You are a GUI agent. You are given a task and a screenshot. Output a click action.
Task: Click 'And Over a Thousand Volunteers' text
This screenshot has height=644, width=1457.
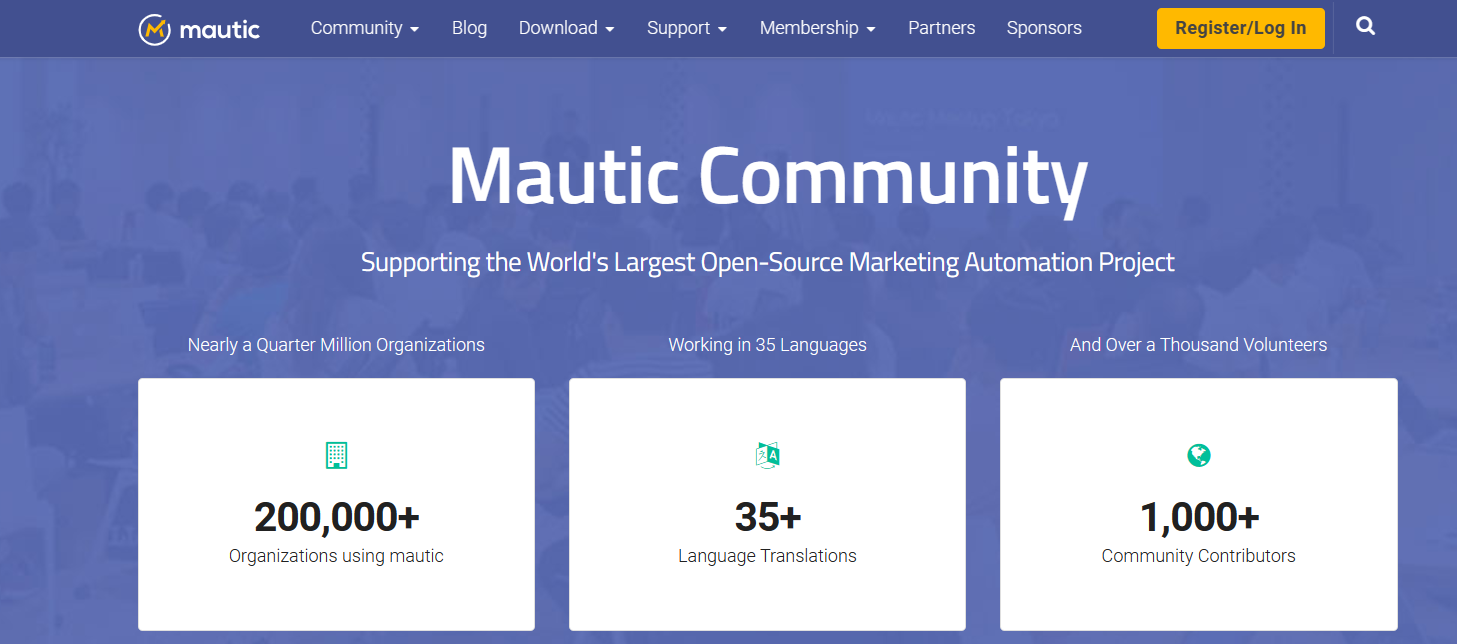[1198, 345]
